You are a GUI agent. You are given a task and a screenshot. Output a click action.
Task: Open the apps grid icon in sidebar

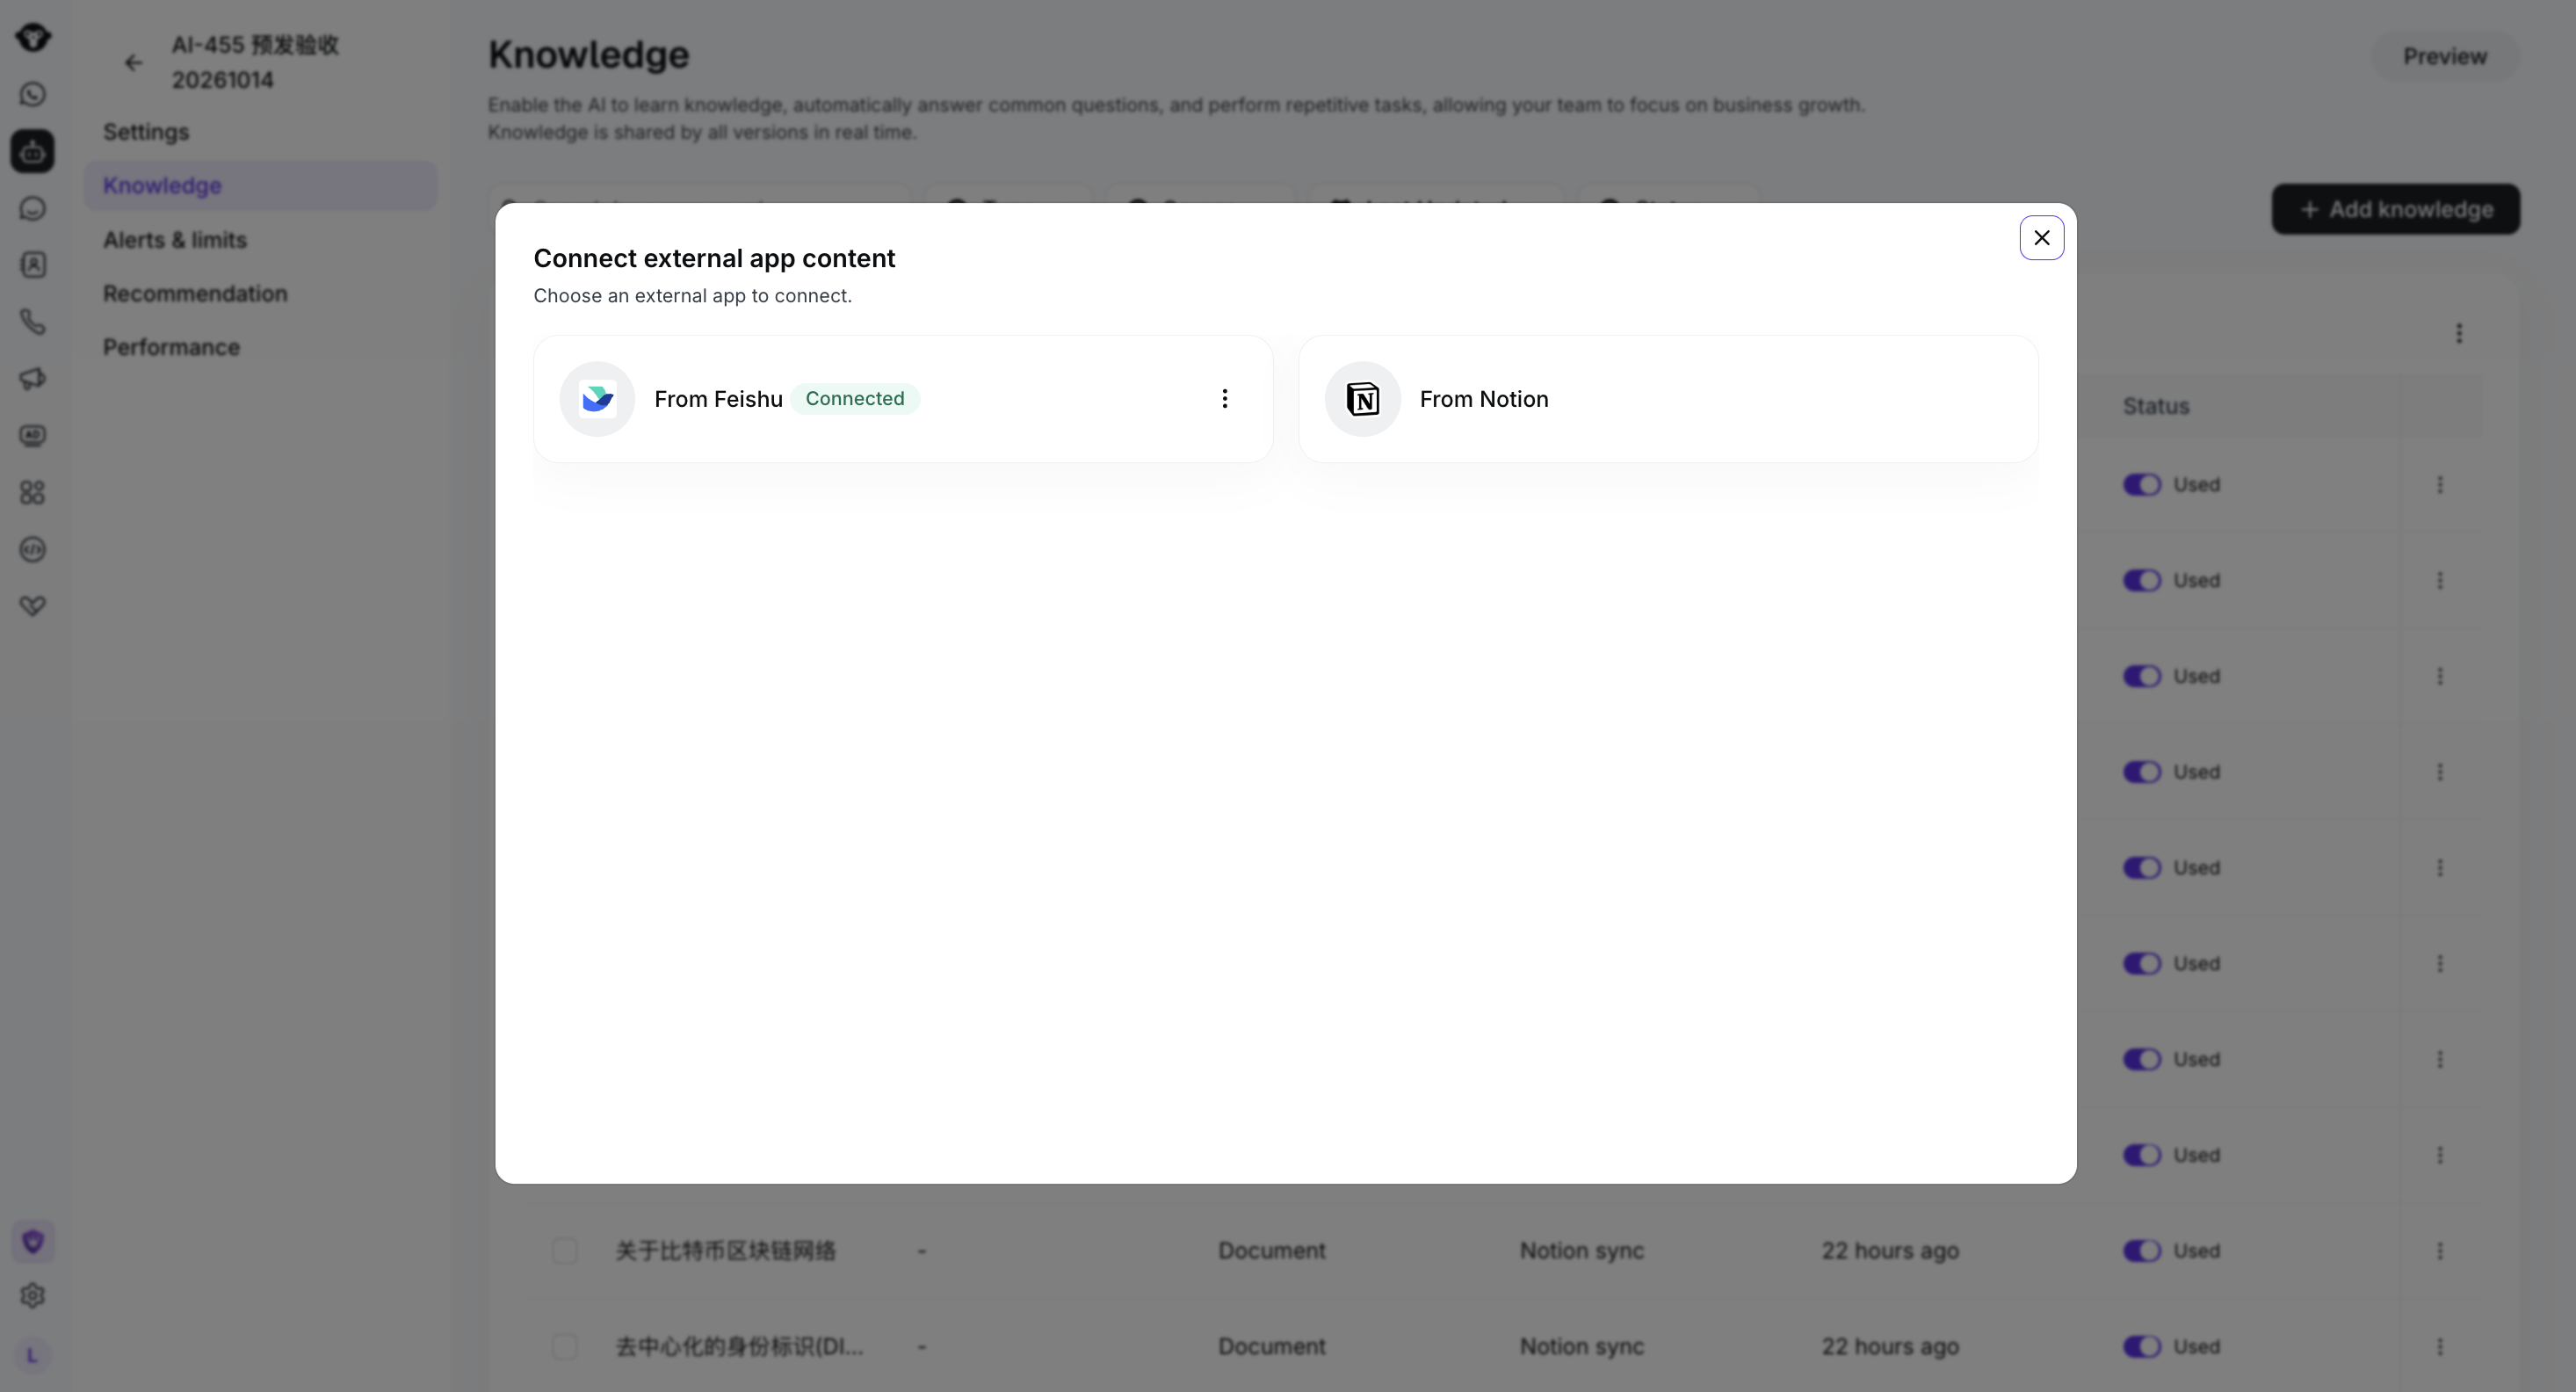[x=33, y=492]
